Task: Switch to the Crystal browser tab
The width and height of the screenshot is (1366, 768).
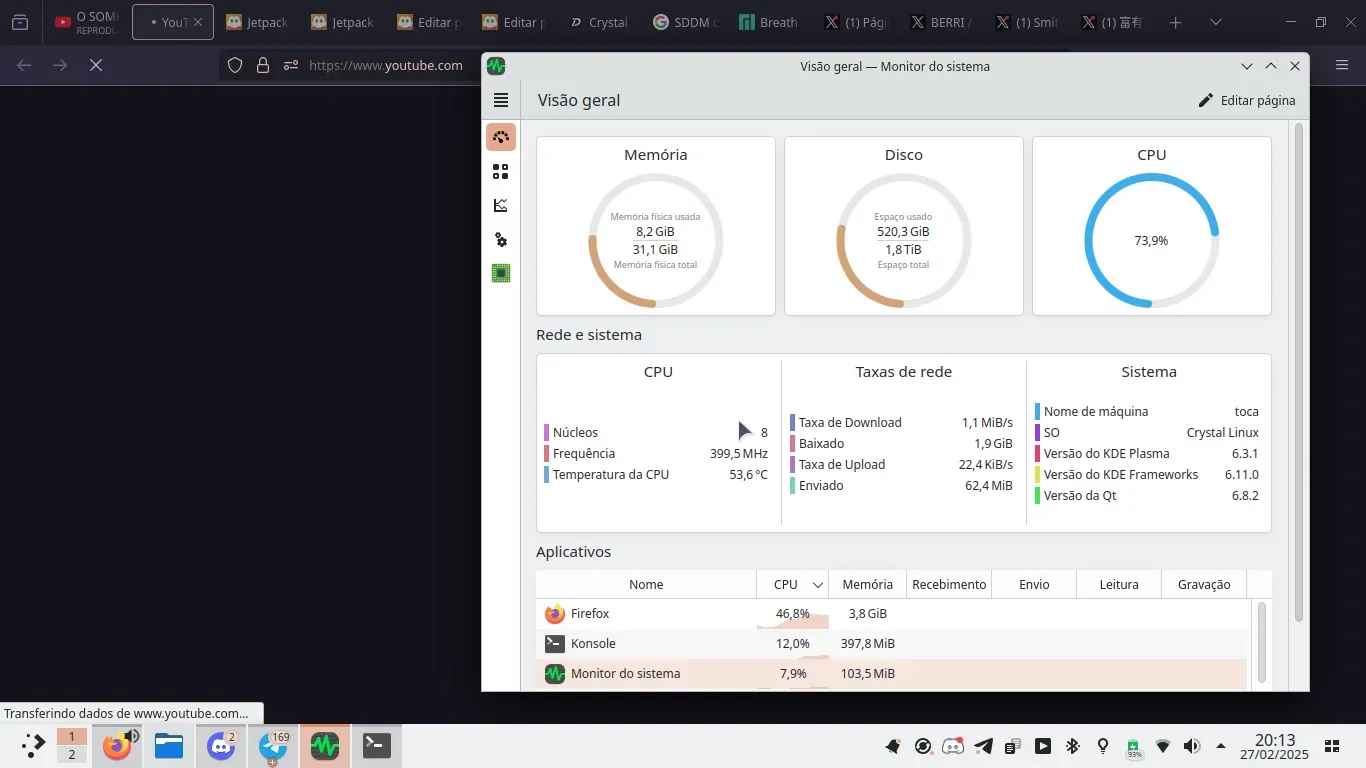Action: [x=598, y=22]
